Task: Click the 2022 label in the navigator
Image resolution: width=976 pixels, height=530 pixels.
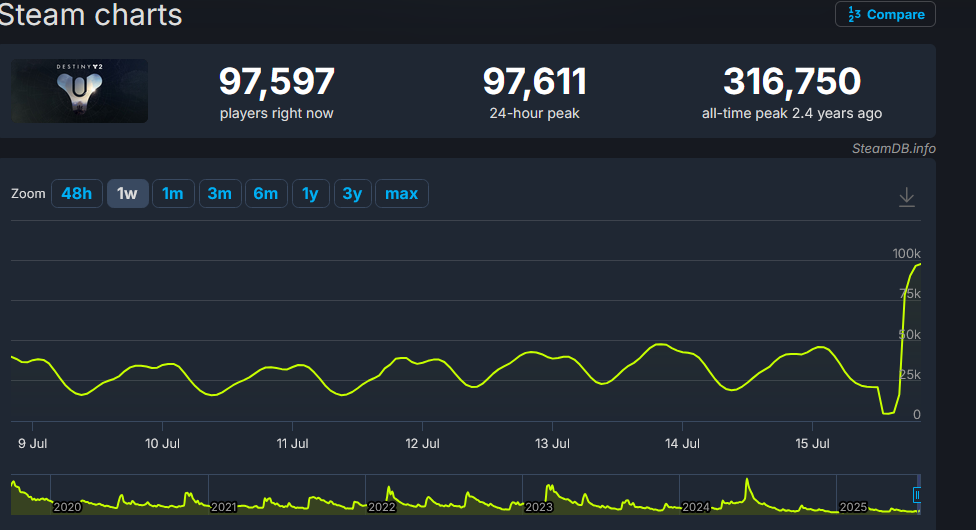Action: pos(381,507)
